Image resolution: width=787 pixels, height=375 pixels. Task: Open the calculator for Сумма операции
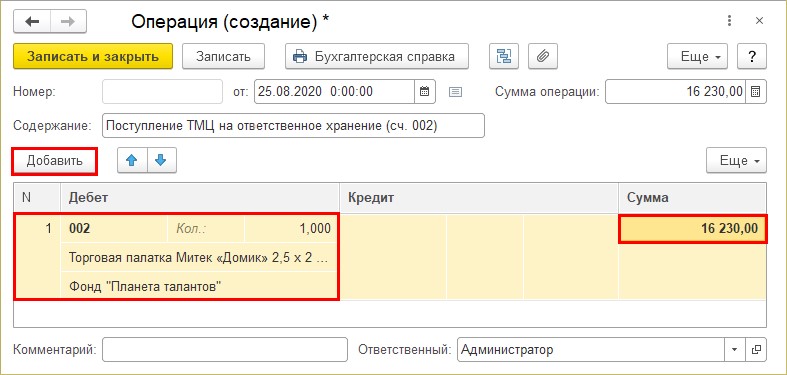(x=756, y=91)
